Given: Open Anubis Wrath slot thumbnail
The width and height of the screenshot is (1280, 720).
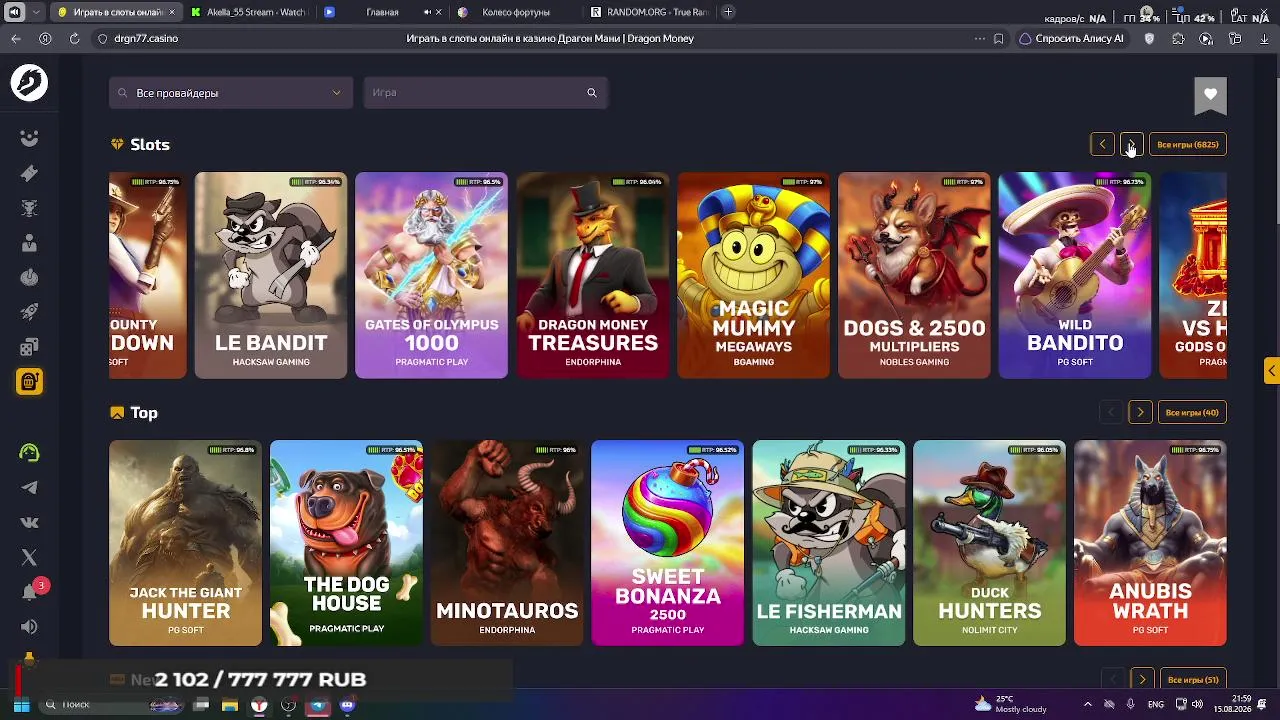Looking at the screenshot, I should (1150, 543).
